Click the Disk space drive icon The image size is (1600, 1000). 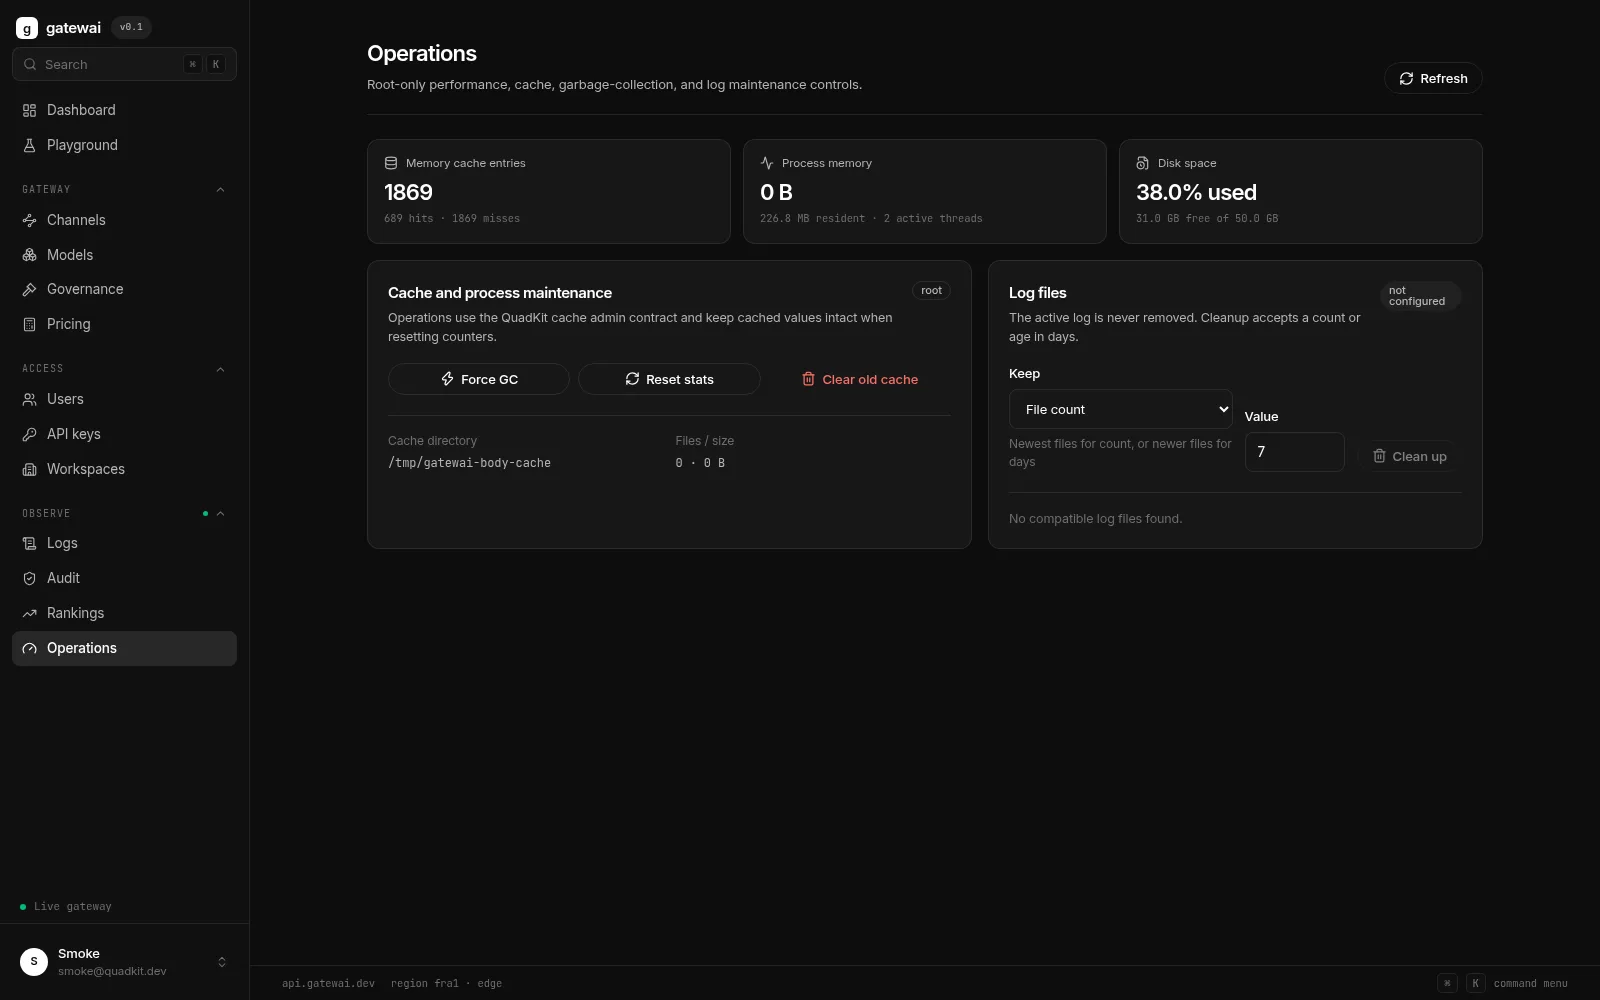tap(1143, 163)
